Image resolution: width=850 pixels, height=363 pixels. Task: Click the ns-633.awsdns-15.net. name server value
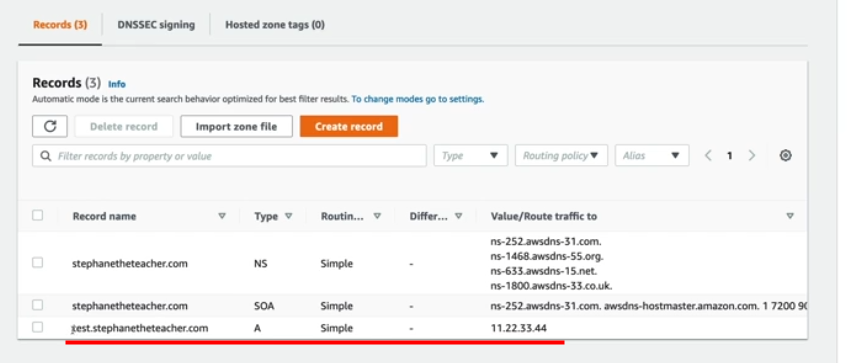click(x=544, y=271)
